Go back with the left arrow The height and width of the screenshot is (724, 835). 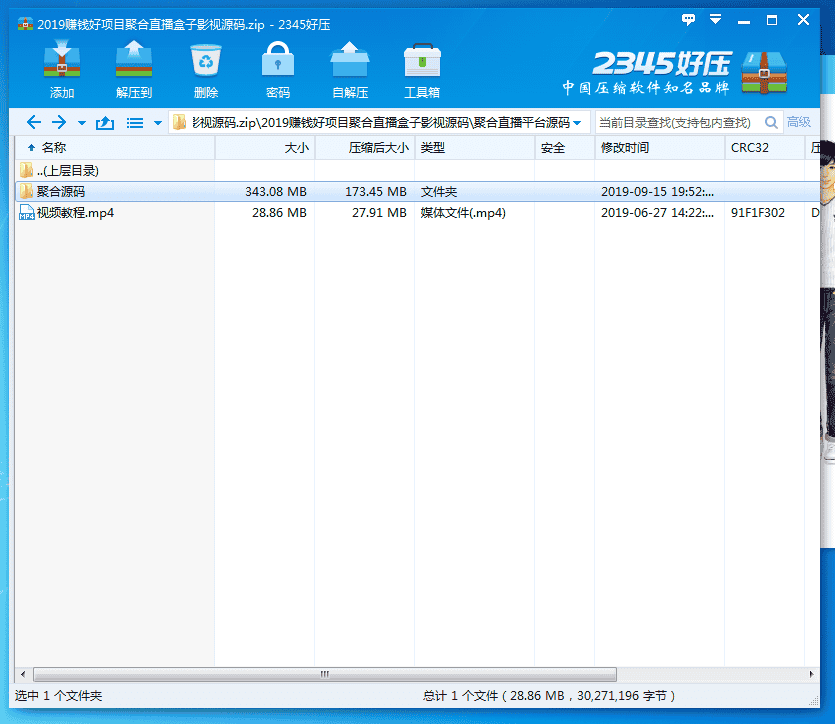tap(34, 122)
